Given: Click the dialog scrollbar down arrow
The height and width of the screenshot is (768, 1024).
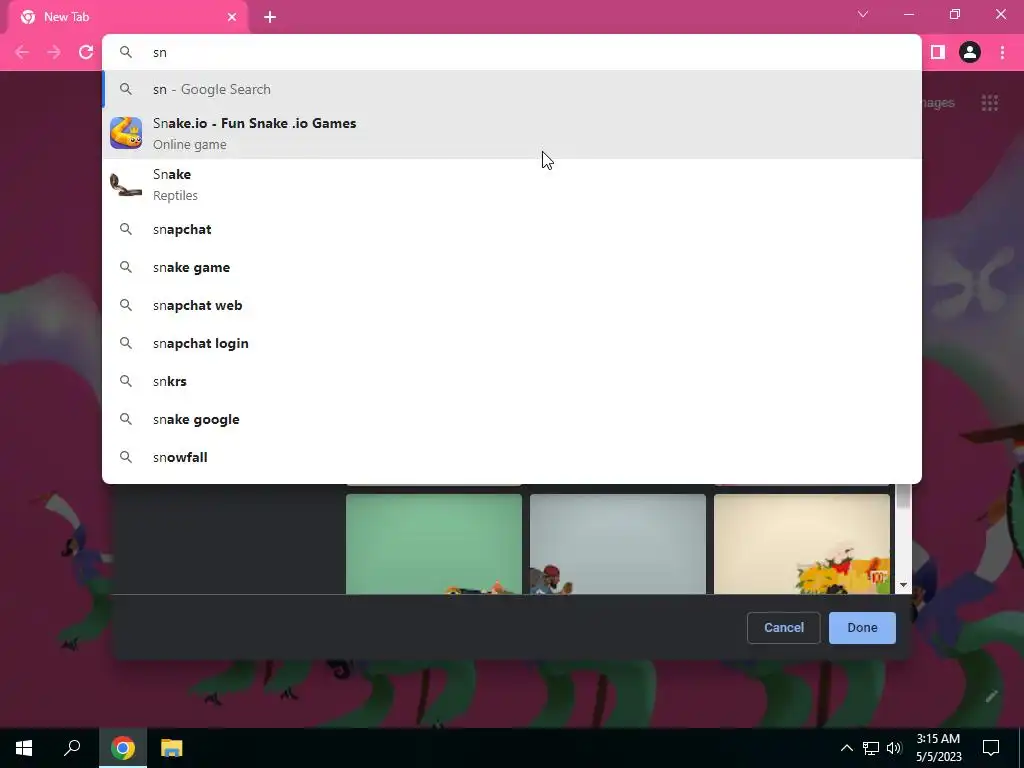Looking at the screenshot, I should click(903, 585).
